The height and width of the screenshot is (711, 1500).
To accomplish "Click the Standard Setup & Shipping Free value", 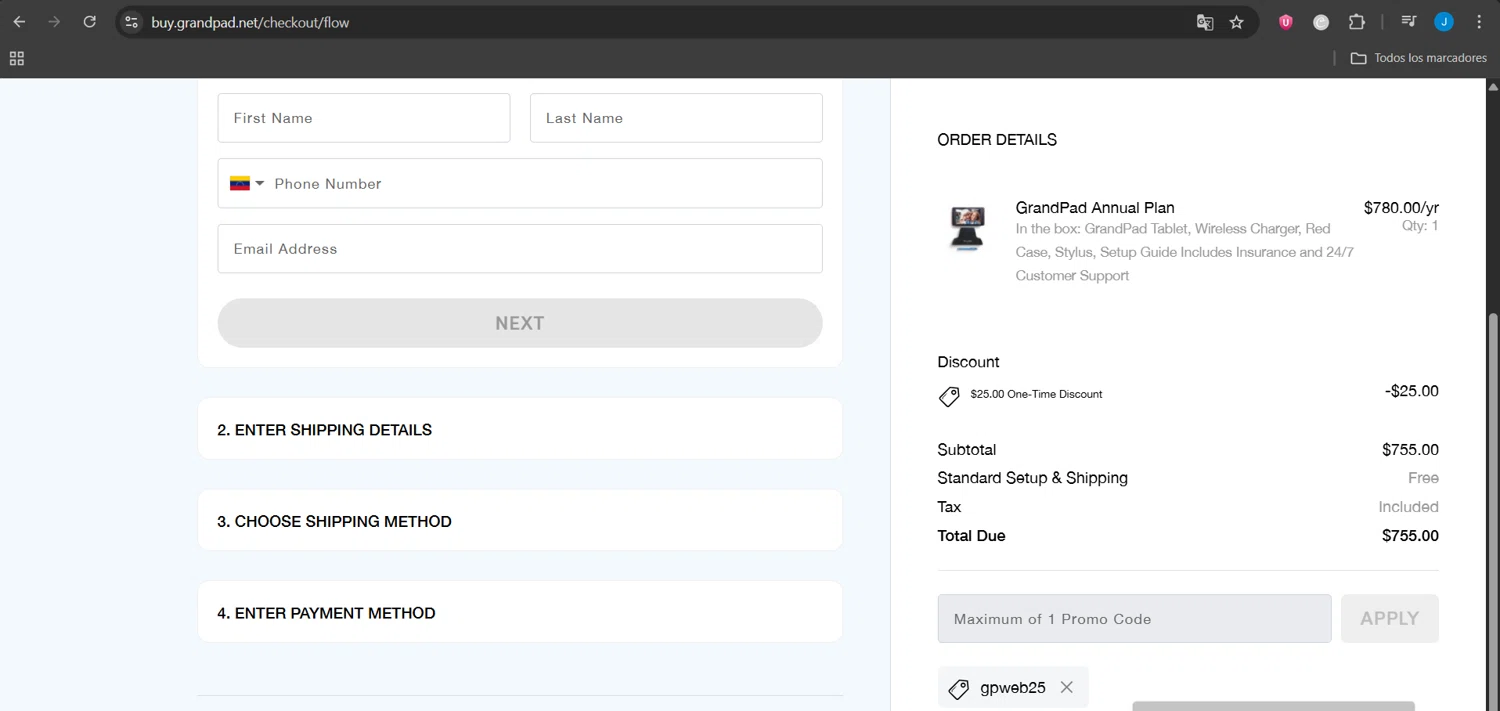I will tap(1423, 478).
